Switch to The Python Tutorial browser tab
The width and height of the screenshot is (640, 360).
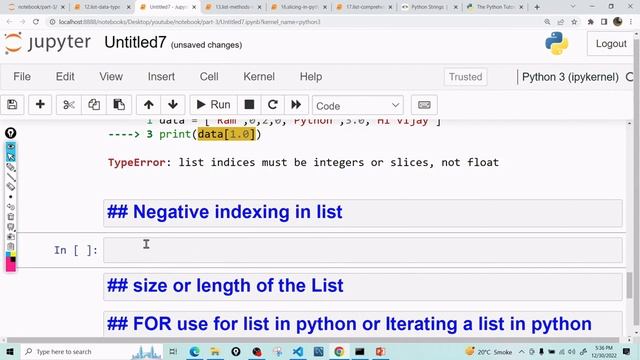coord(495,7)
